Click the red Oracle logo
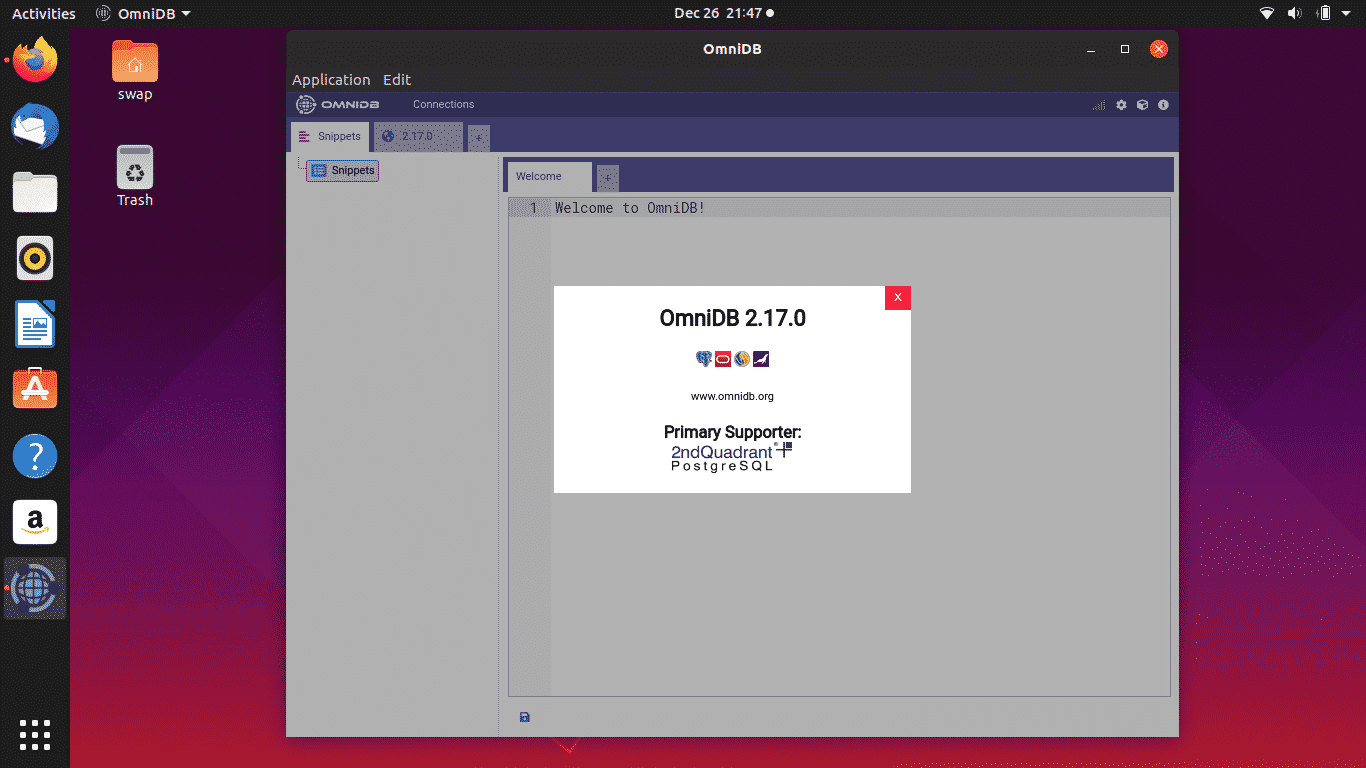 (723, 359)
